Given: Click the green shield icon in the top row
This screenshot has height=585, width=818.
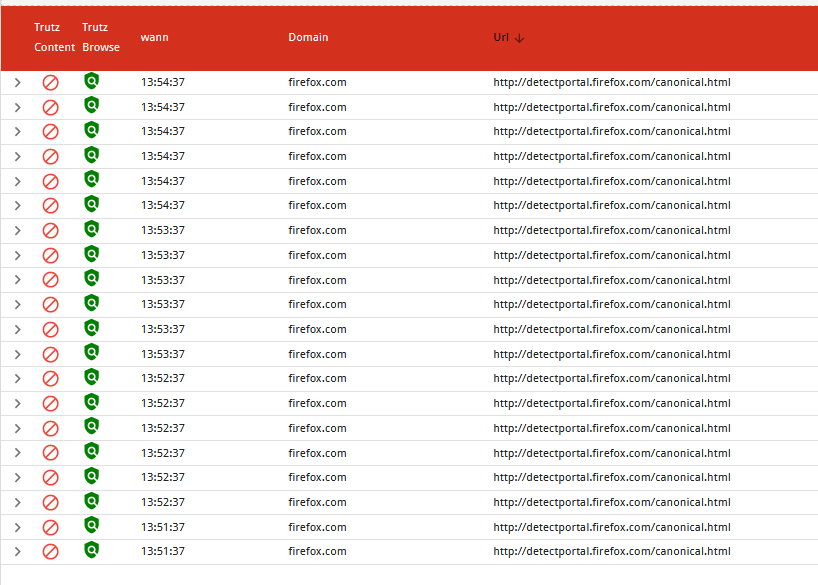Looking at the screenshot, I should click(92, 81).
